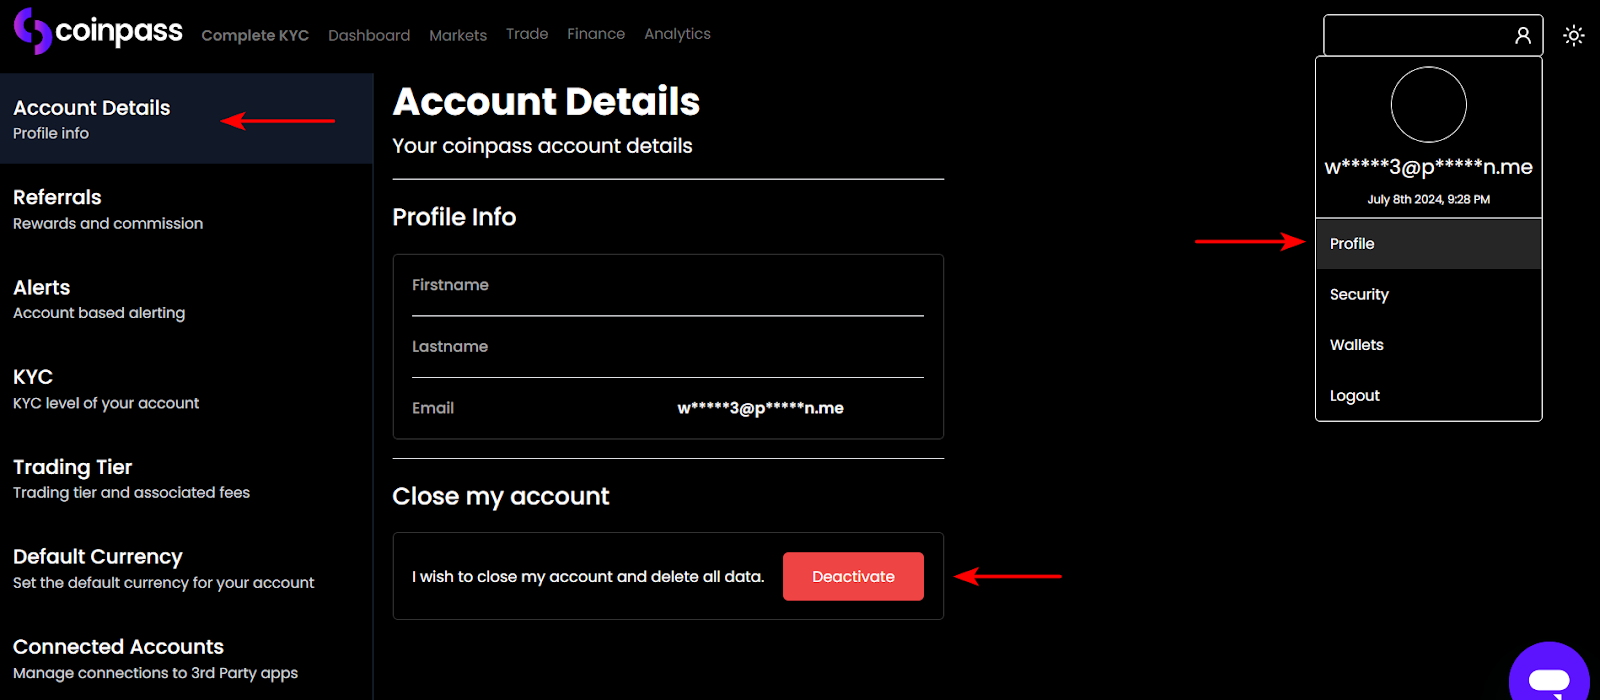
Task: Toggle the light/dark theme sun icon
Action: pos(1574,36)
